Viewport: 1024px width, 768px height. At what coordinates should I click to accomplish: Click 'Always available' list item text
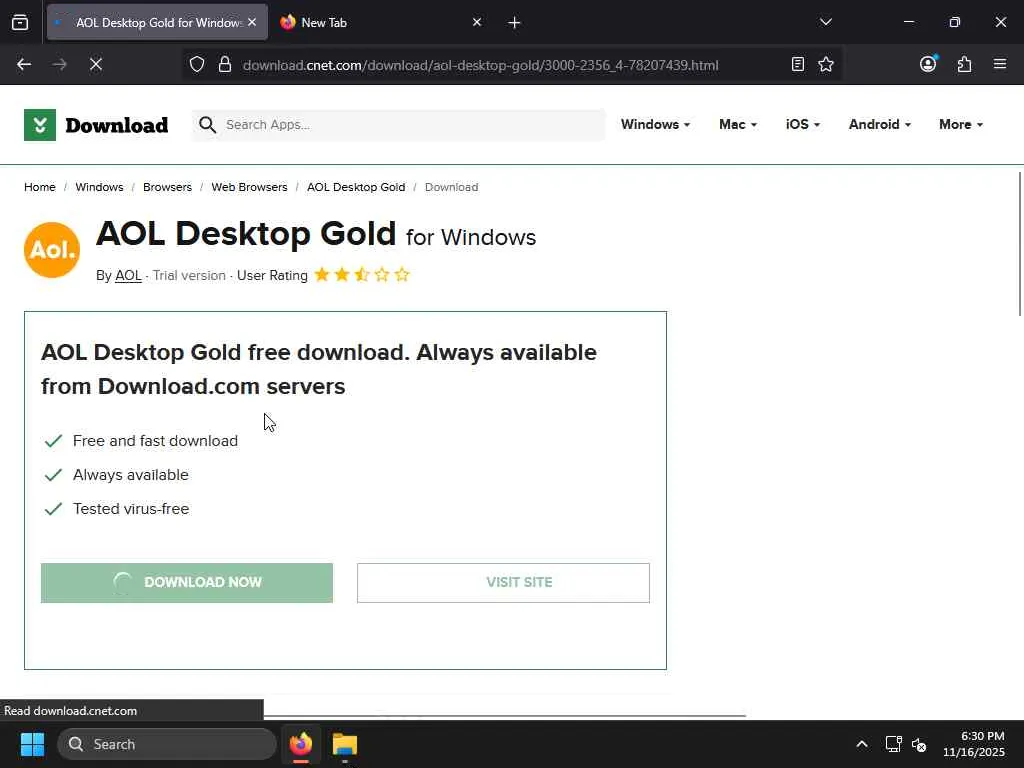coord(131,475)
